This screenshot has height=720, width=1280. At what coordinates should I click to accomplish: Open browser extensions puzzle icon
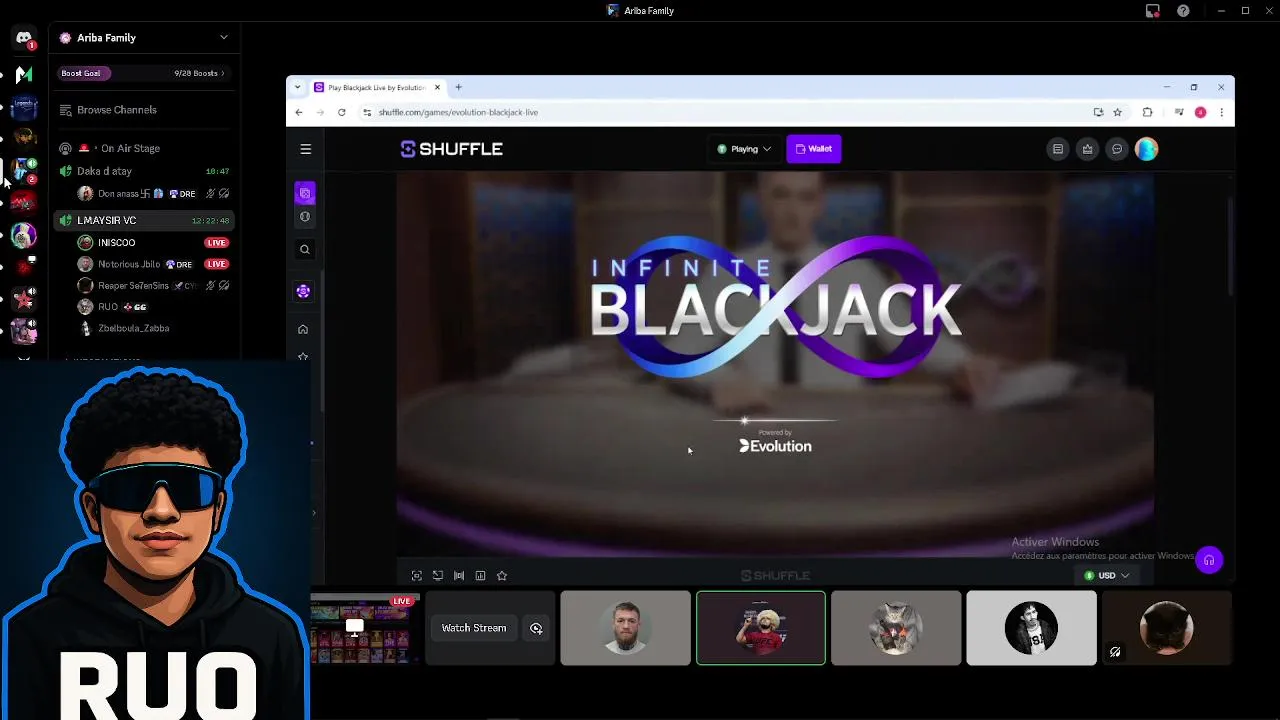(x=1147, y=112)
